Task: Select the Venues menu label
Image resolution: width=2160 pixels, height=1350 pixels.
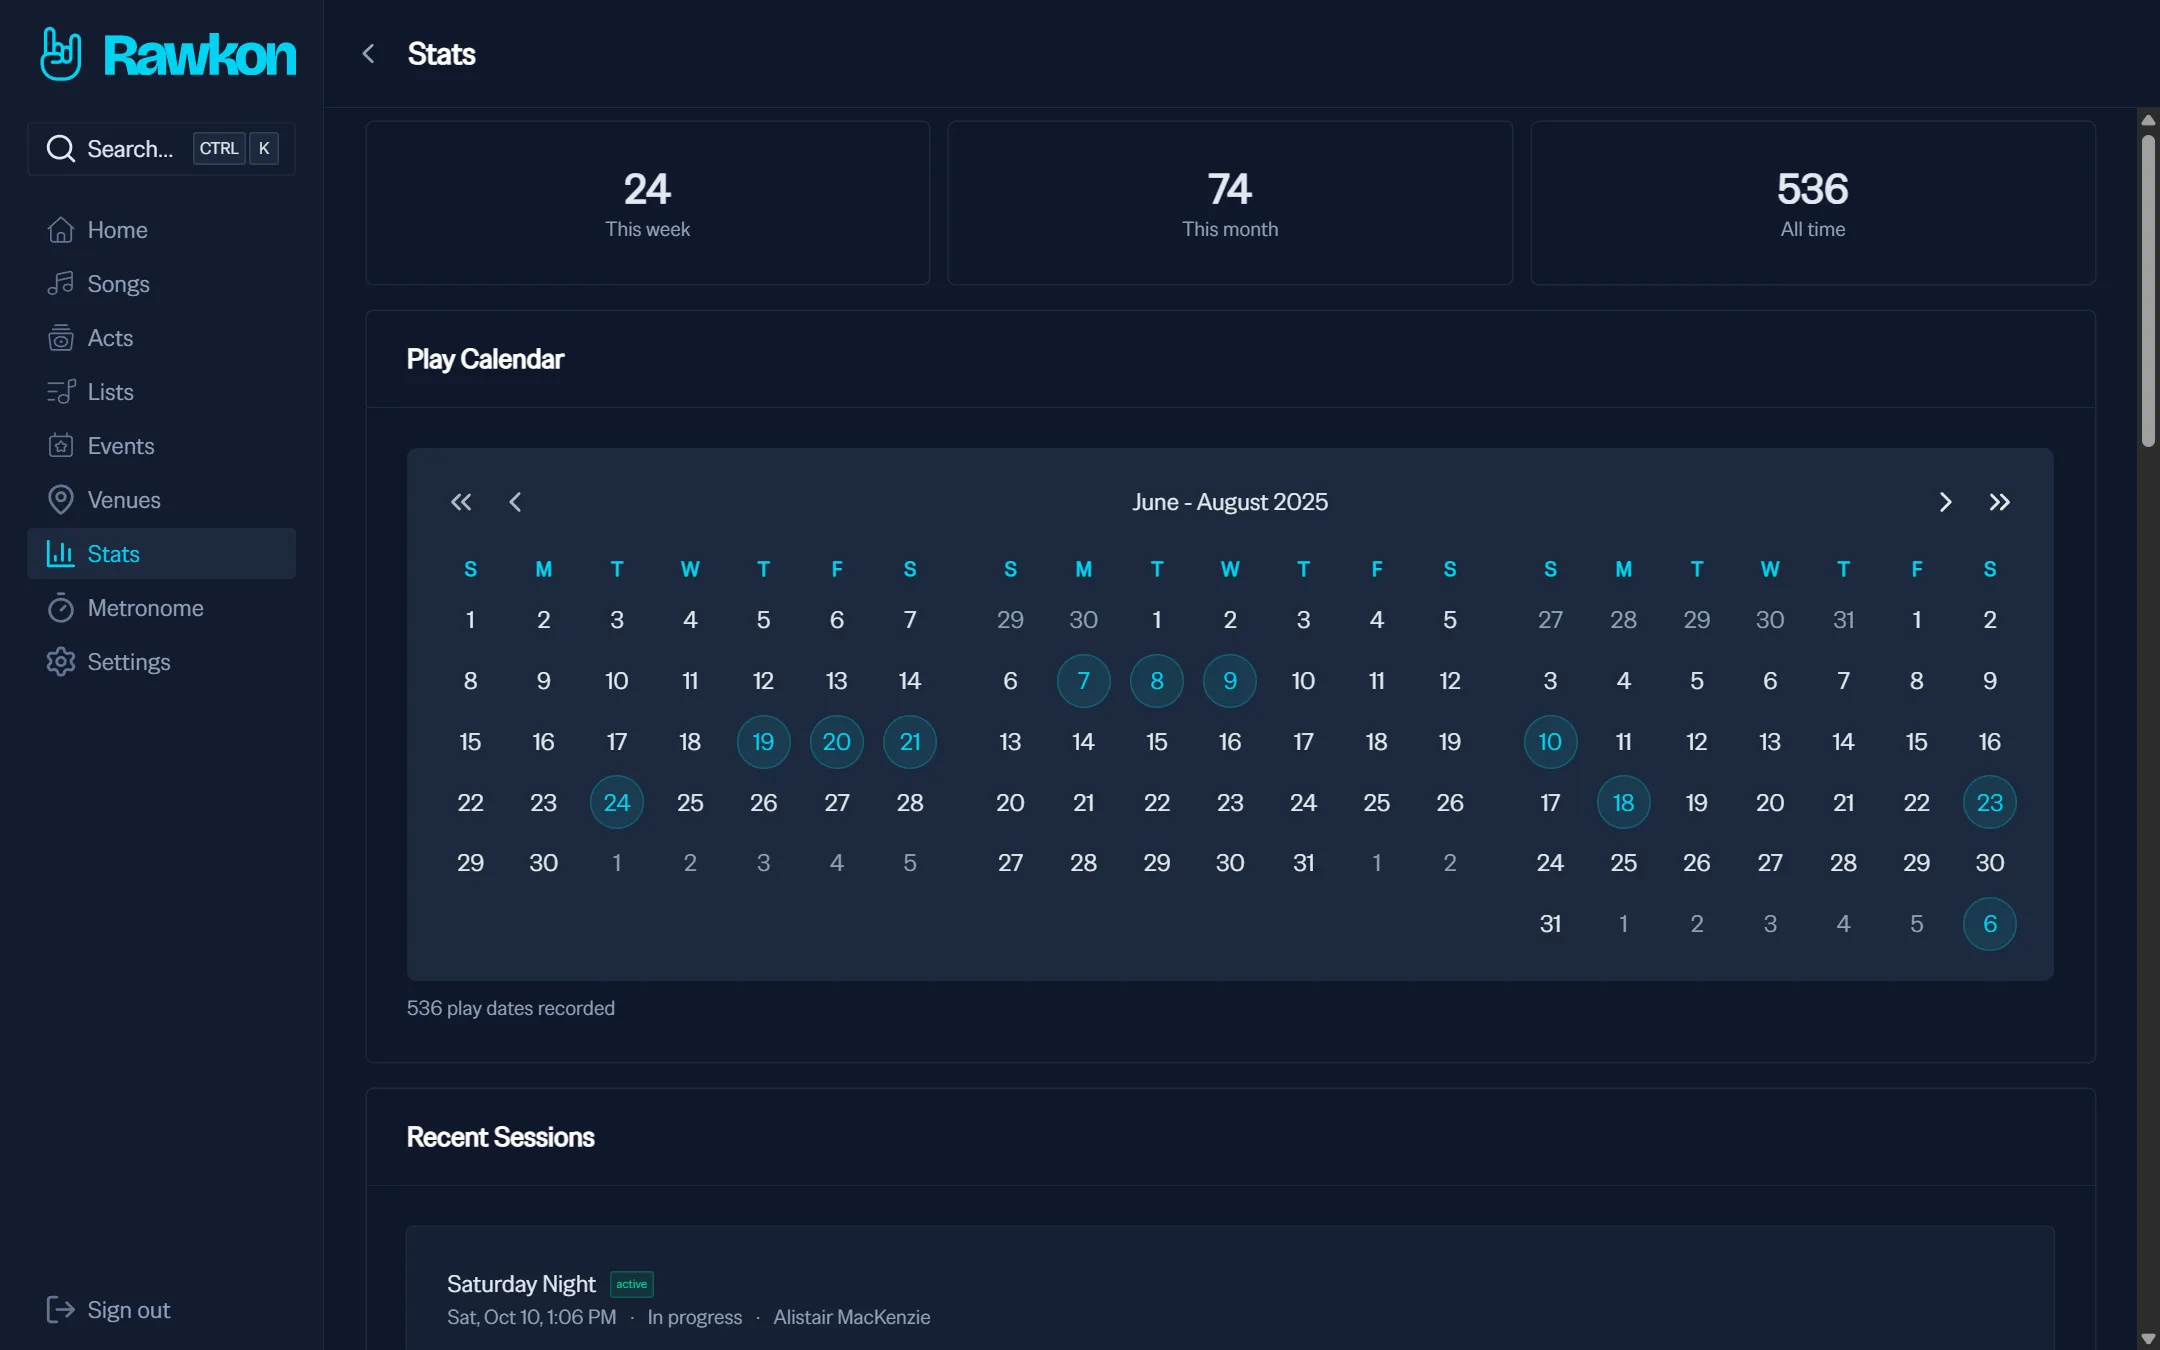Action: [124, 500]
